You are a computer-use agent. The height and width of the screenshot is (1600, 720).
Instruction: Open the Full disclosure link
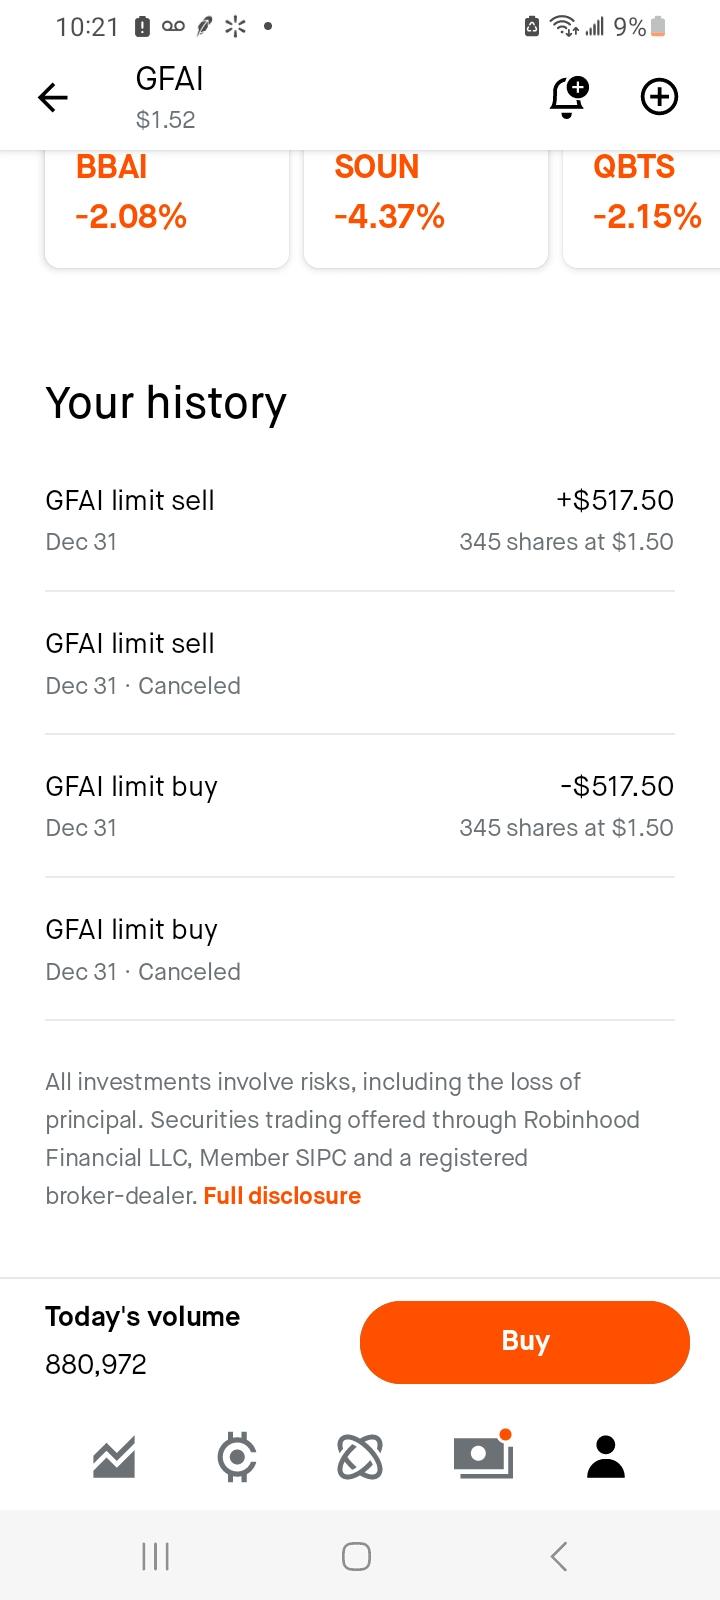(x=282, y=1196)
